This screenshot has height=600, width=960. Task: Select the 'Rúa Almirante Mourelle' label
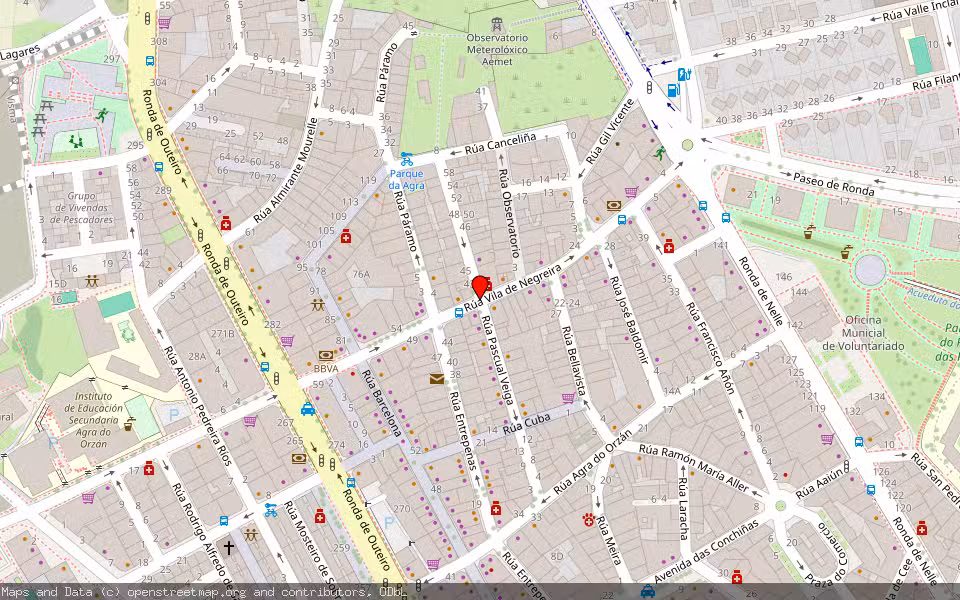tap(286, 170)
